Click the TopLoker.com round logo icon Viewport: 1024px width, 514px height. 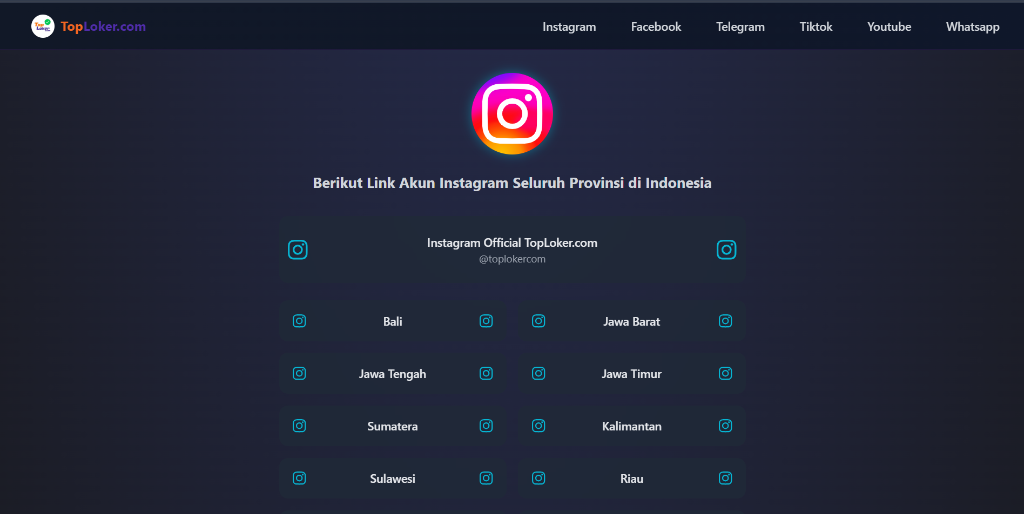[x=42, y=26]
